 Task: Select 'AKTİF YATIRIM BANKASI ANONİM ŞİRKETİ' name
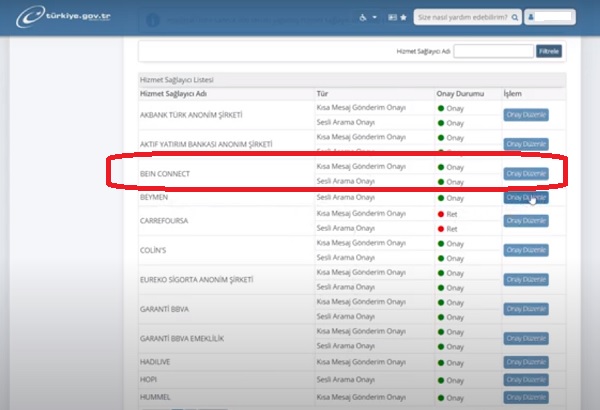click(x=206, y=144)
